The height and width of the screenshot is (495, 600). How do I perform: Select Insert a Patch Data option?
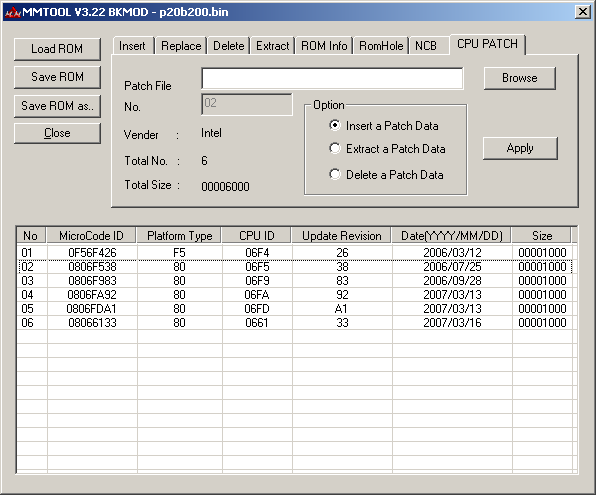pyautogui.click(x=336, y=126)
